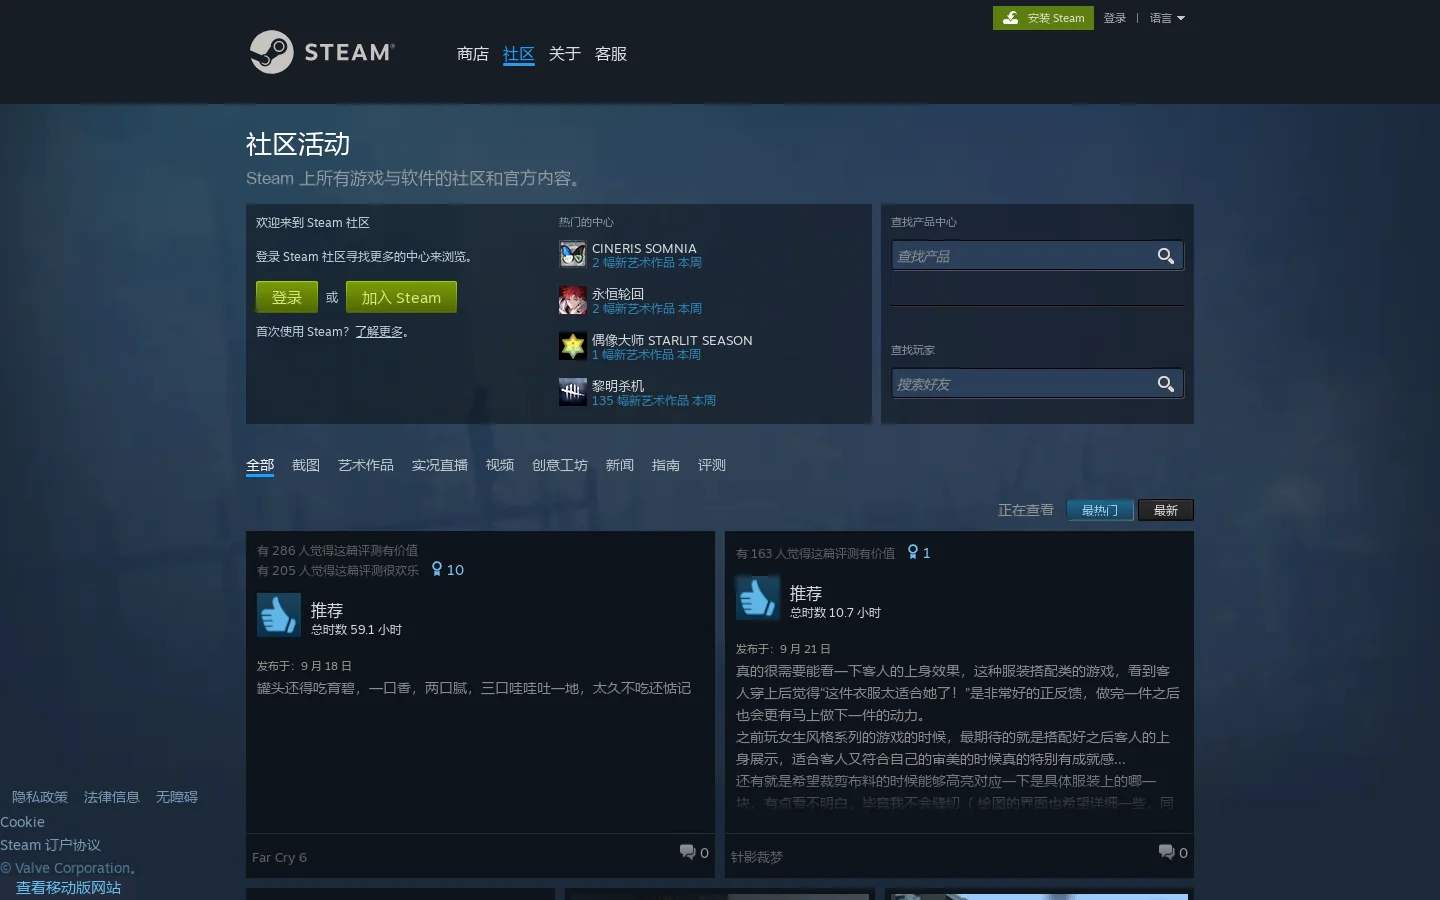Click the Steam logo in header
Screen dimensions: 1440x900
click(322, 52)
